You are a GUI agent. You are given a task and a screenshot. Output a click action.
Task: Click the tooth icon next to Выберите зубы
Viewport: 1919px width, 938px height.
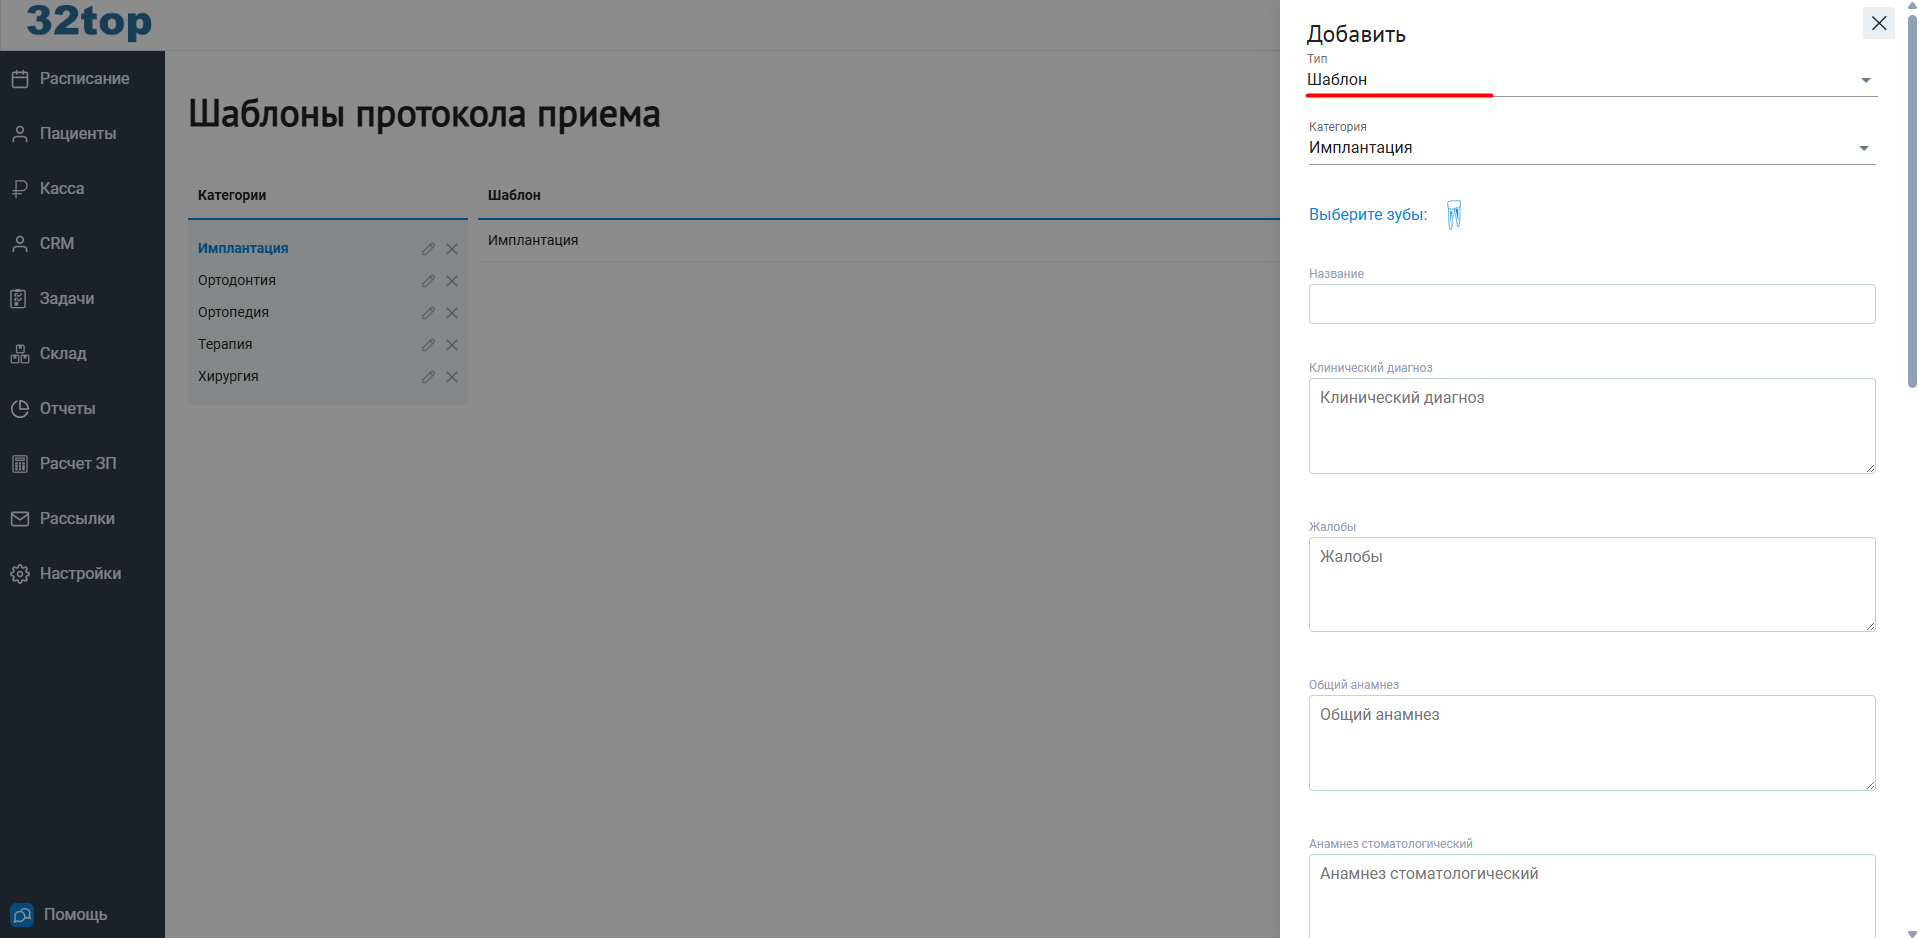(1453, 213)
